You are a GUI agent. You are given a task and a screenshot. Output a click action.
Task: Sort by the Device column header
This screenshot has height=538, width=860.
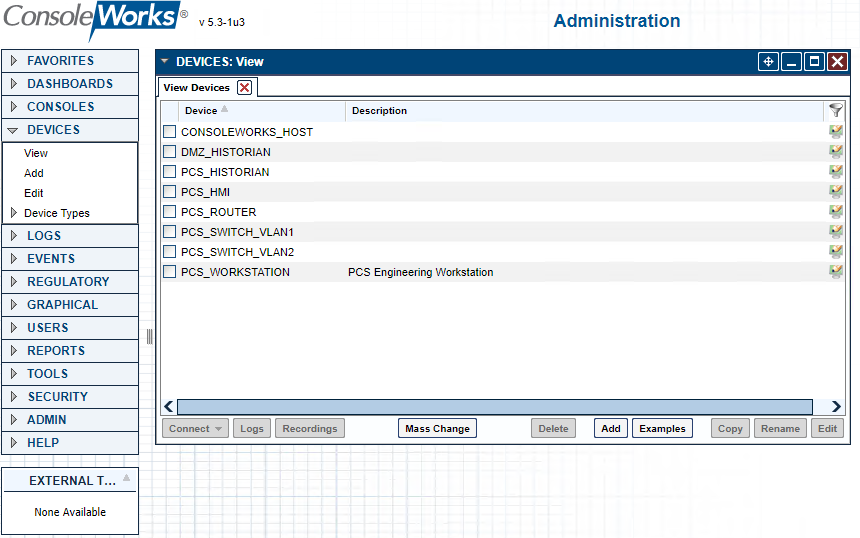click(262, 111)
